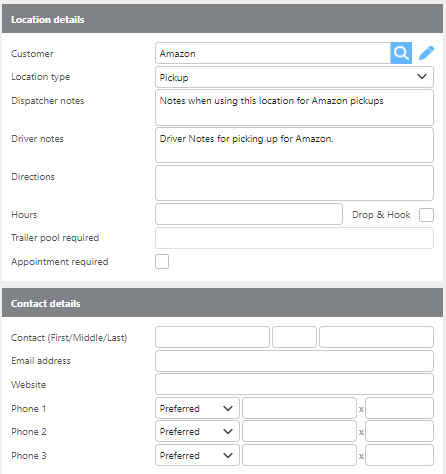Expand the Phone 3 Preferred dropdown
This screenshot has height=474, width=446.
[x=197, y=455]
